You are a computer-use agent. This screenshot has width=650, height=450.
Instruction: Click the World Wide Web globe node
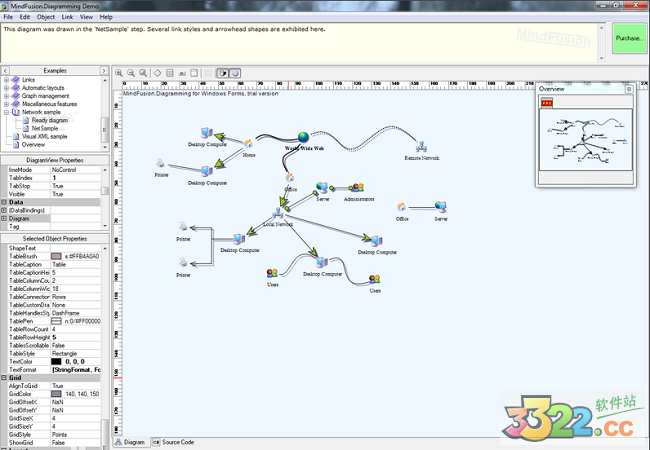303,137
